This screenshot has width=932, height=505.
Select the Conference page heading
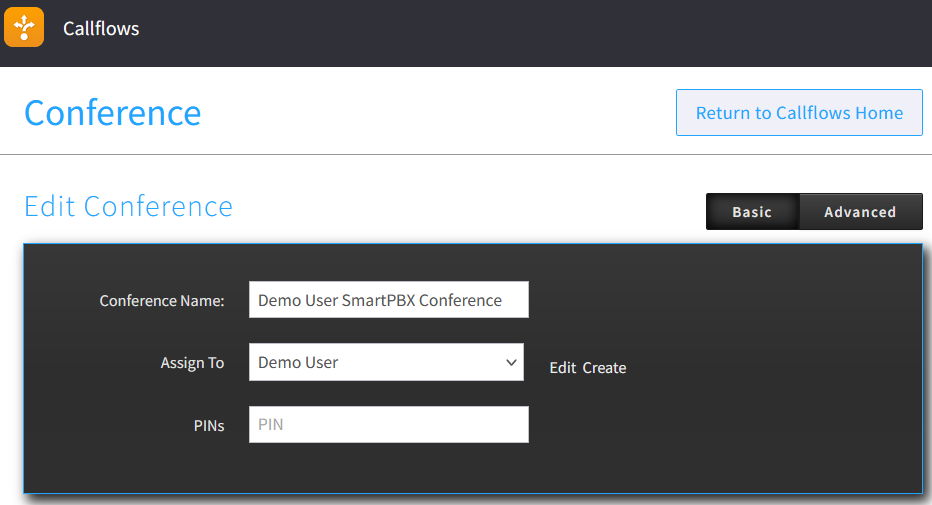(112, 113)
